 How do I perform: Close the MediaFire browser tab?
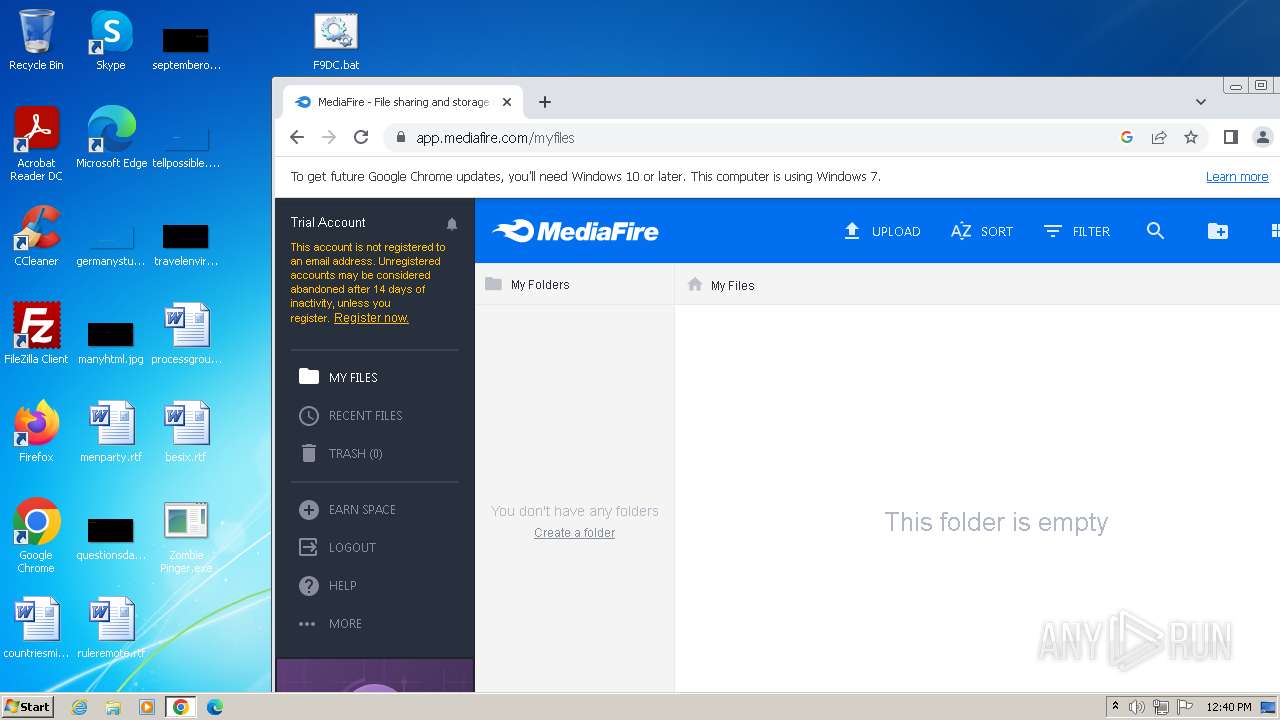coord(506,102)
